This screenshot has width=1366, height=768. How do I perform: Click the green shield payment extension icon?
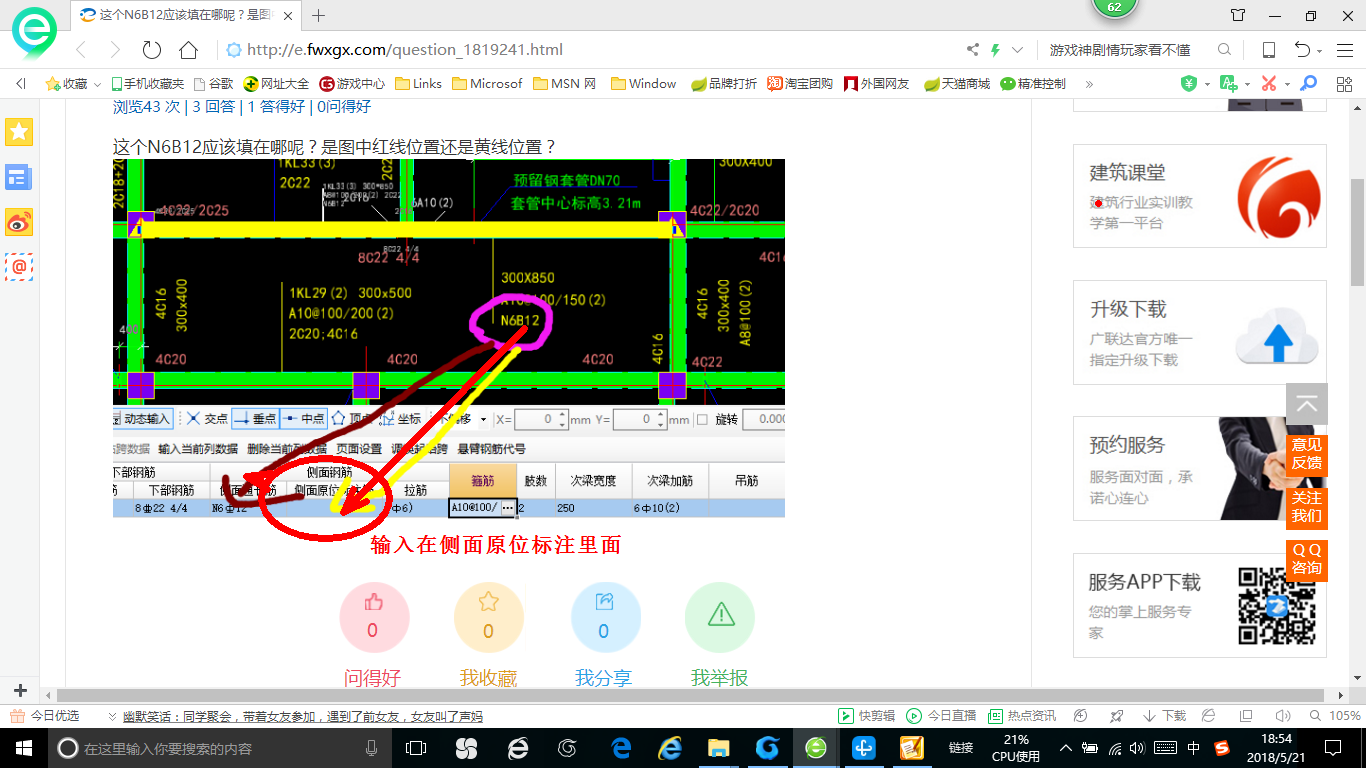(x=1189, y=84)
